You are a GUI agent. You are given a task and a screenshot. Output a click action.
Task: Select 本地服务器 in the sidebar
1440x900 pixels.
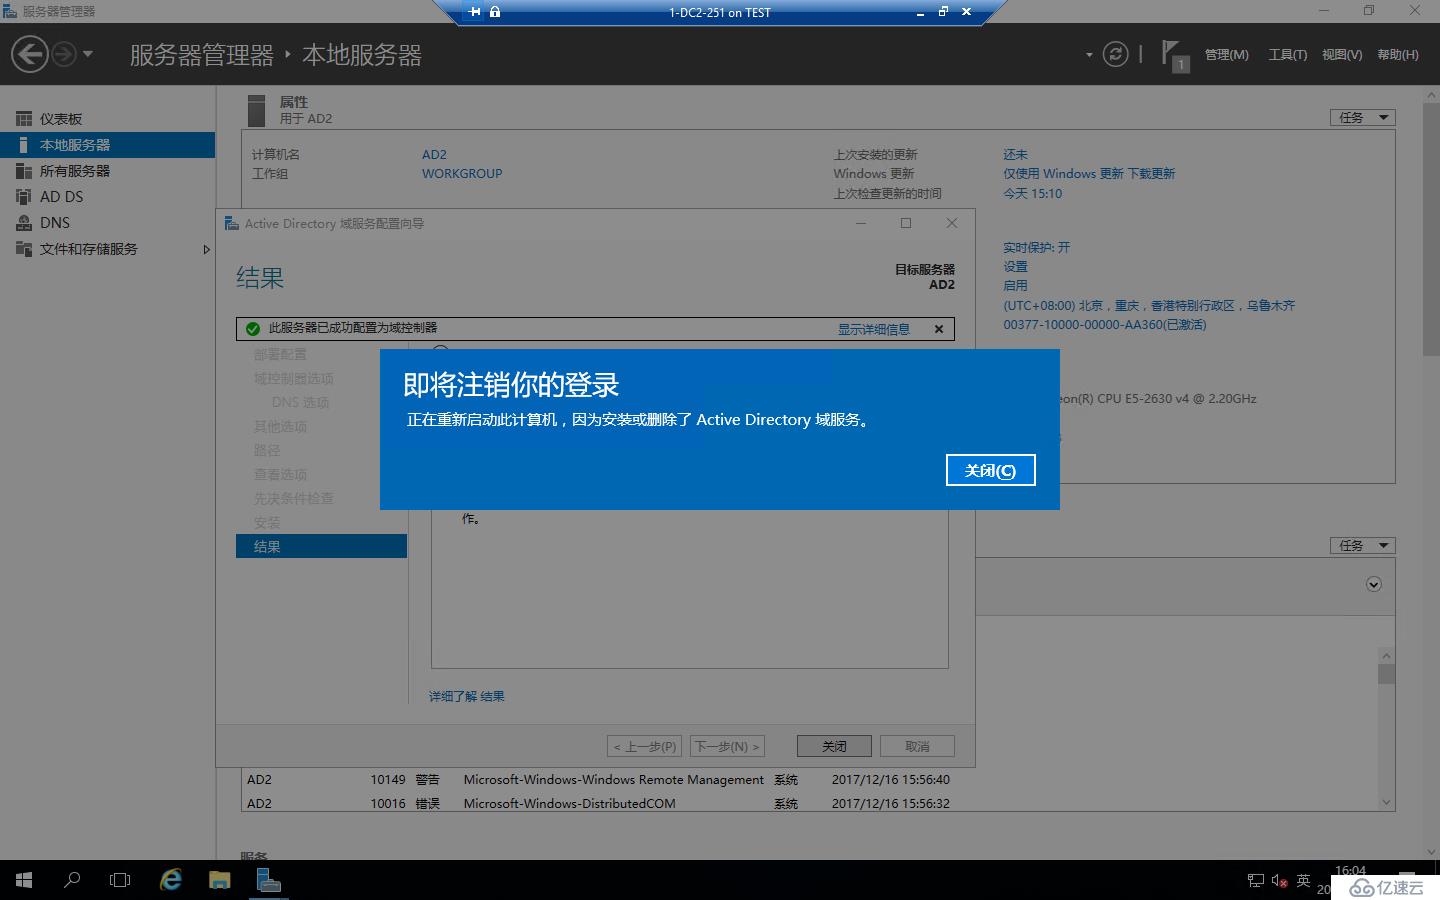107,145
